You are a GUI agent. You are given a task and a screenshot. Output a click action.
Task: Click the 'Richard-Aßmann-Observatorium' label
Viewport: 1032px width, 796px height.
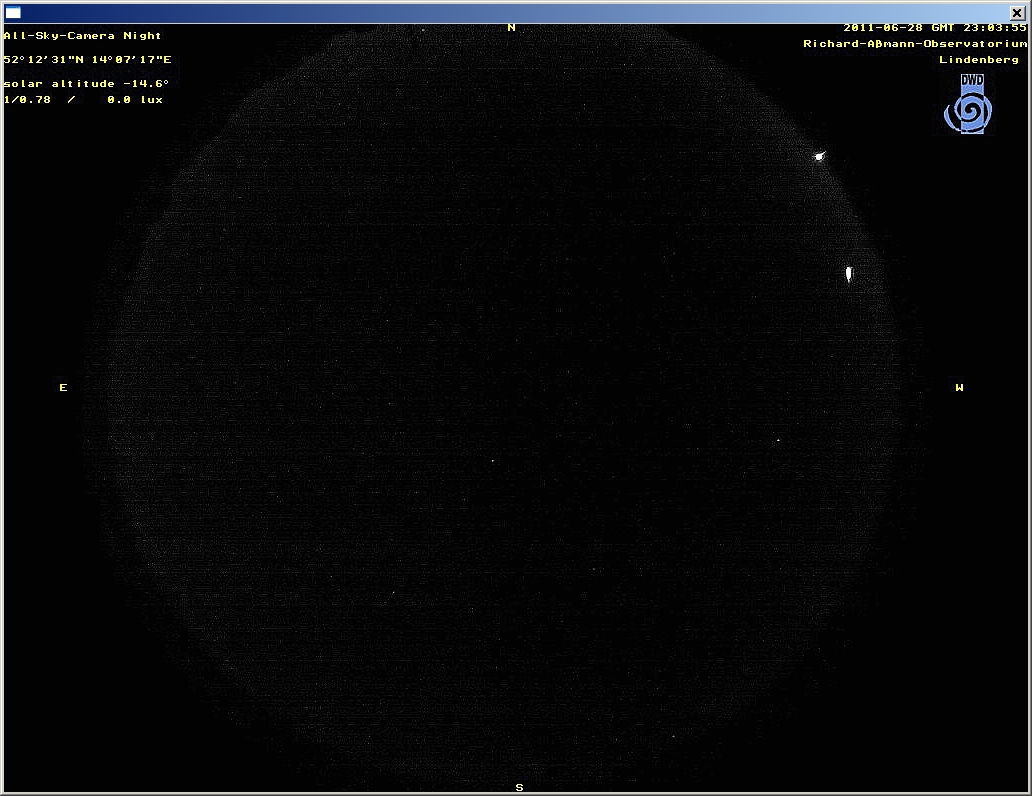915,43
